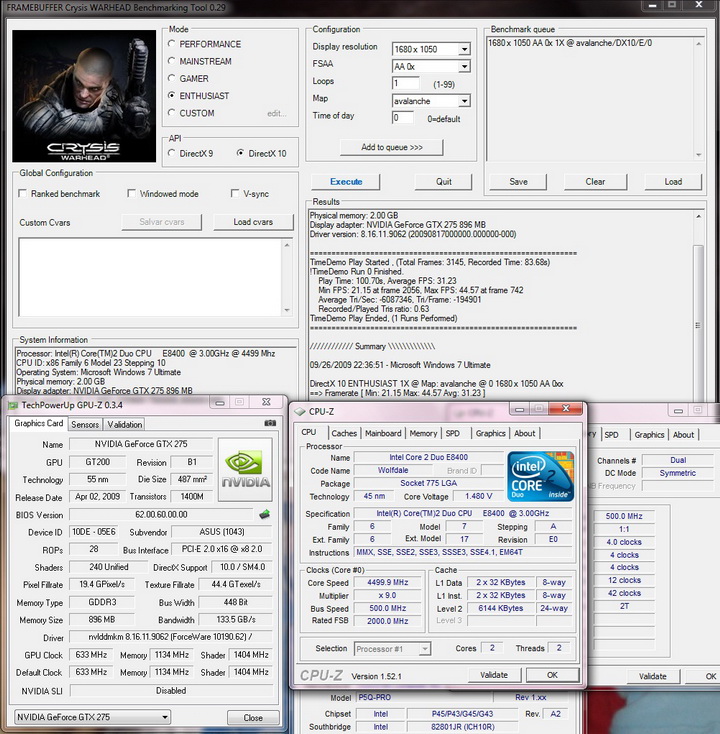Open About tab in background CPU-Z window

coord(683,435)
